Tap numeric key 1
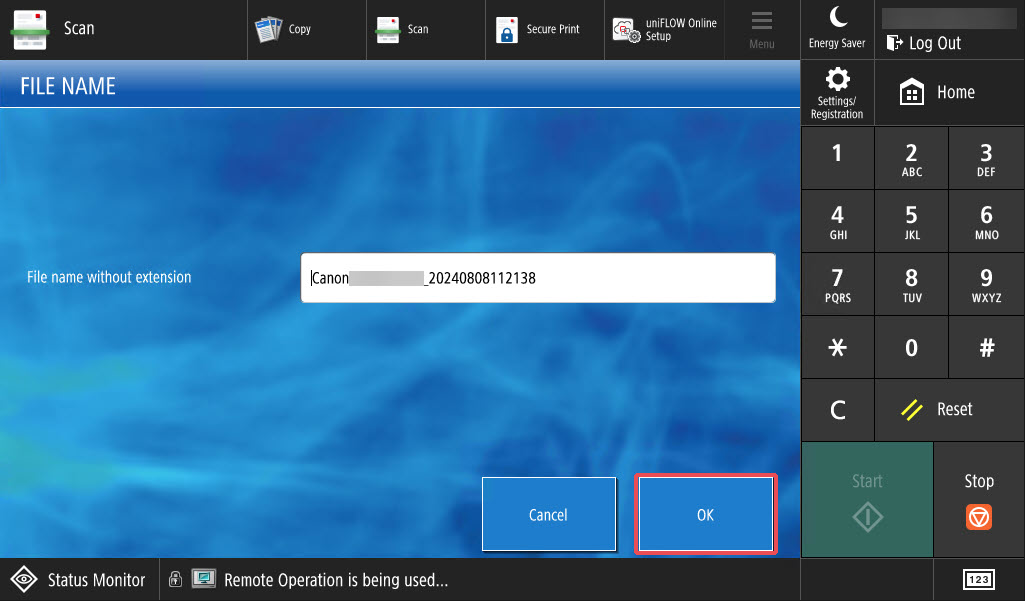This screenshot has width=1025, height=601. (x=837, y=158)
